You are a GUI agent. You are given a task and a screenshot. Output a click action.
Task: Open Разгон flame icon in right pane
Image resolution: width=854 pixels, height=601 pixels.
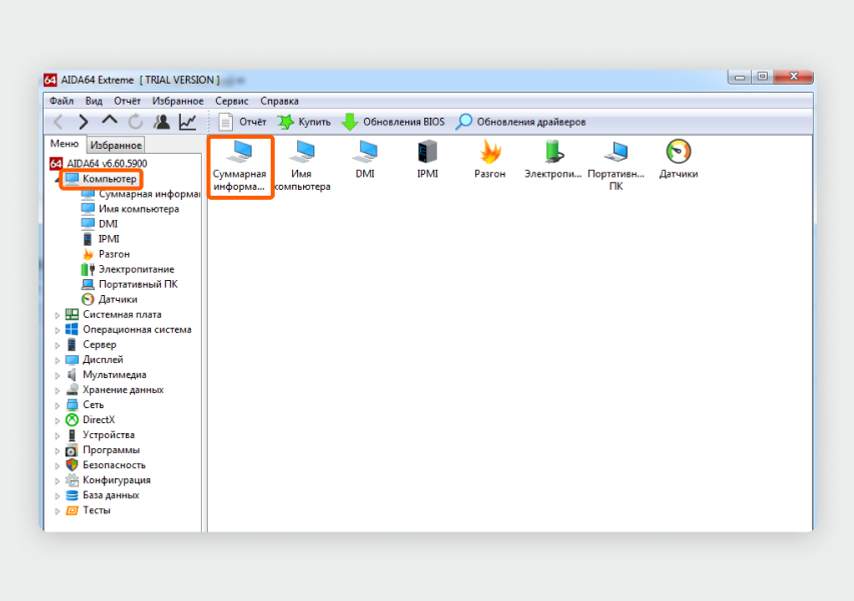click(490, 160)
